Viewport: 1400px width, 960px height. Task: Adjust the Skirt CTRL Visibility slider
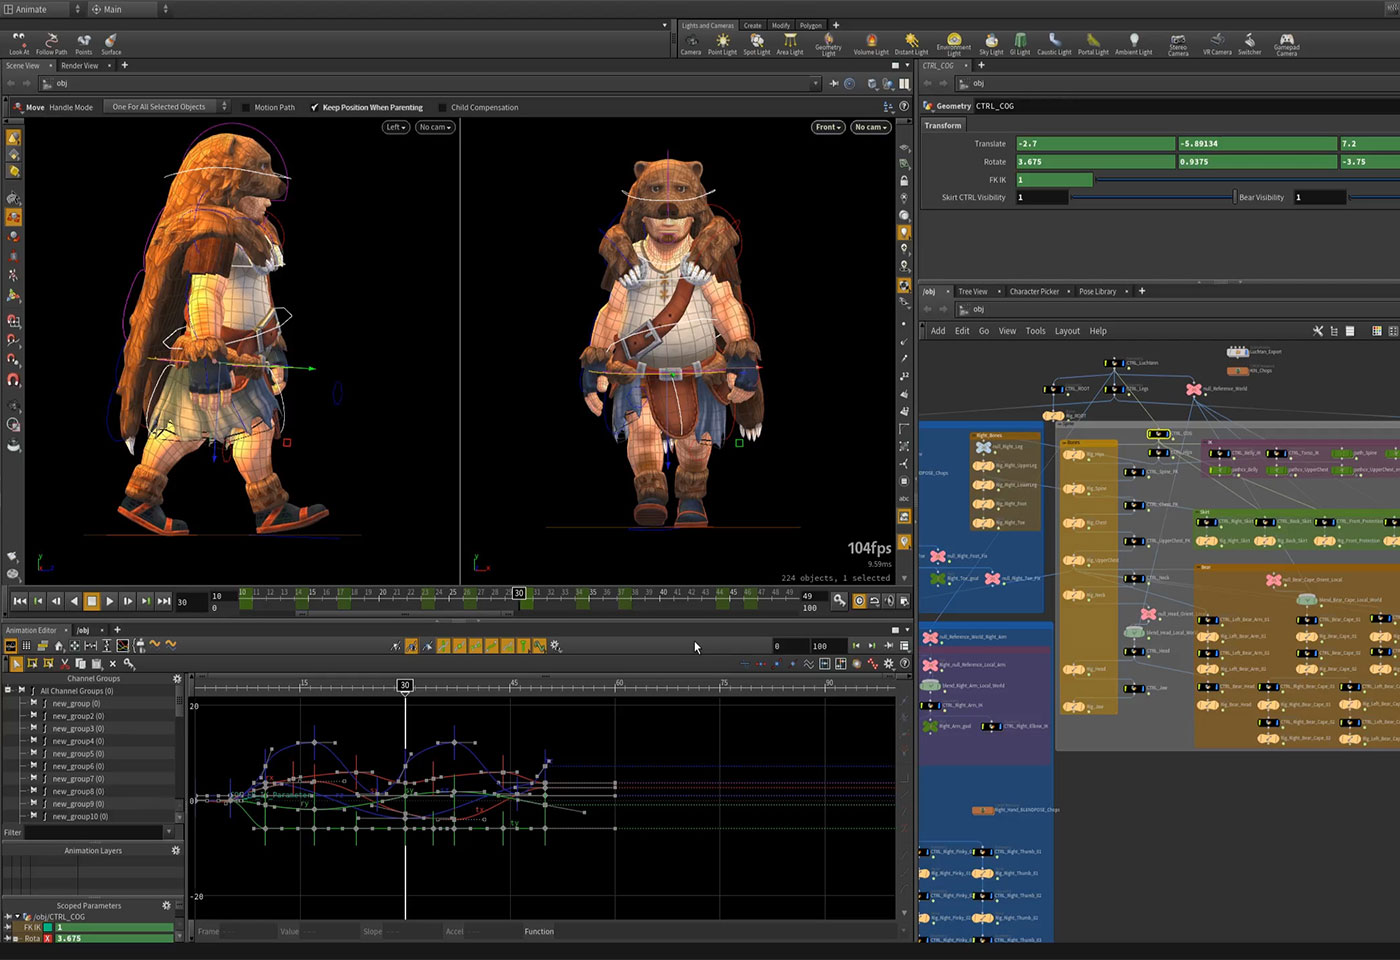pyautogui.click(x=1153, y=198)
